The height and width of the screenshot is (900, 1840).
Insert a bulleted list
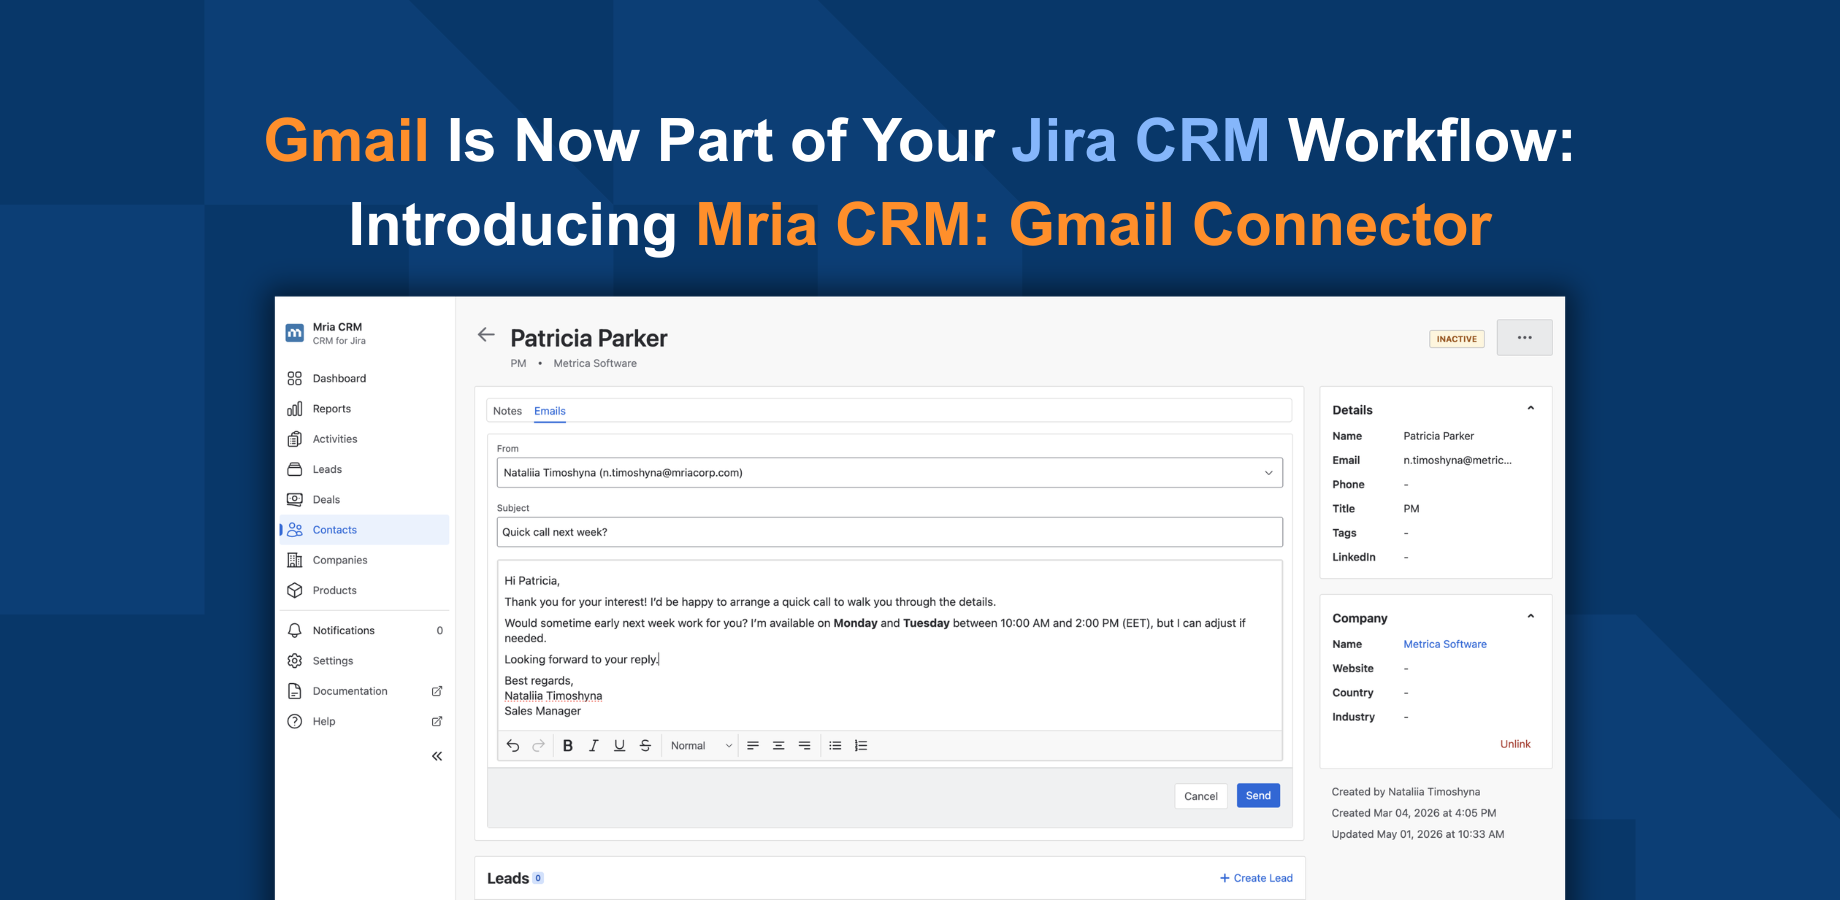[x=836, y=746]
